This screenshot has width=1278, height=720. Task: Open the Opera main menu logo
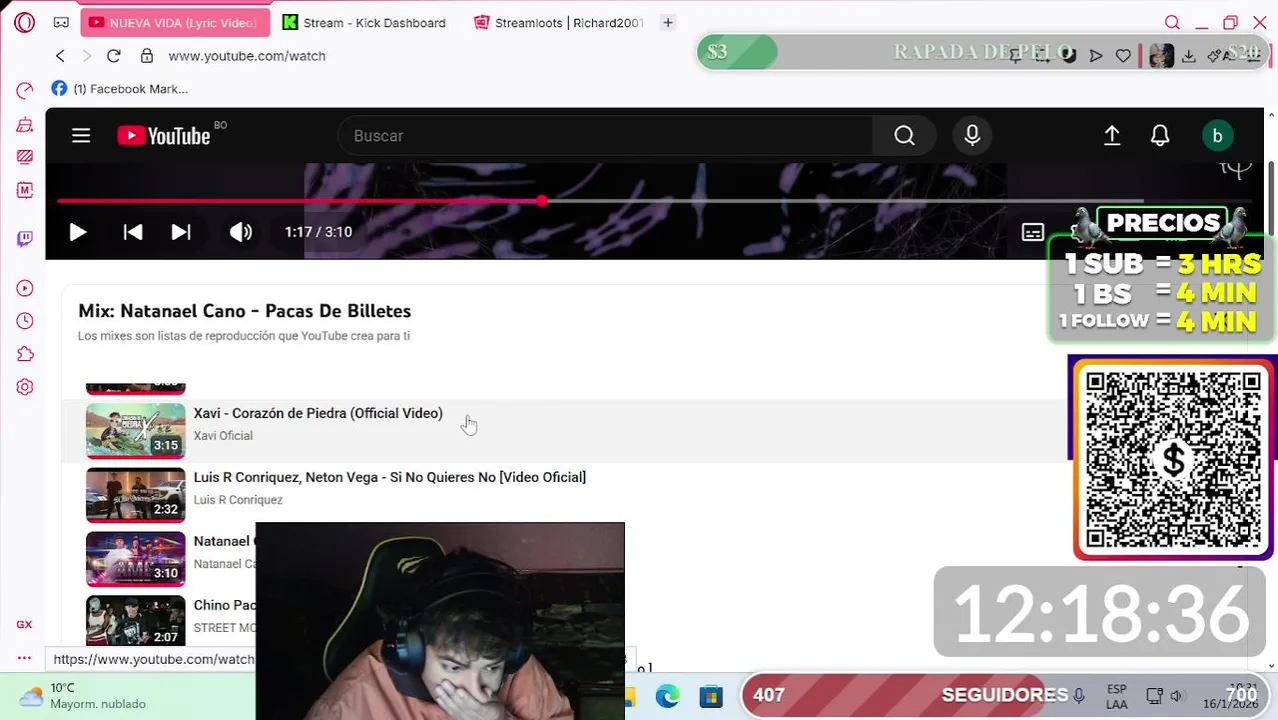click(25, 22)
